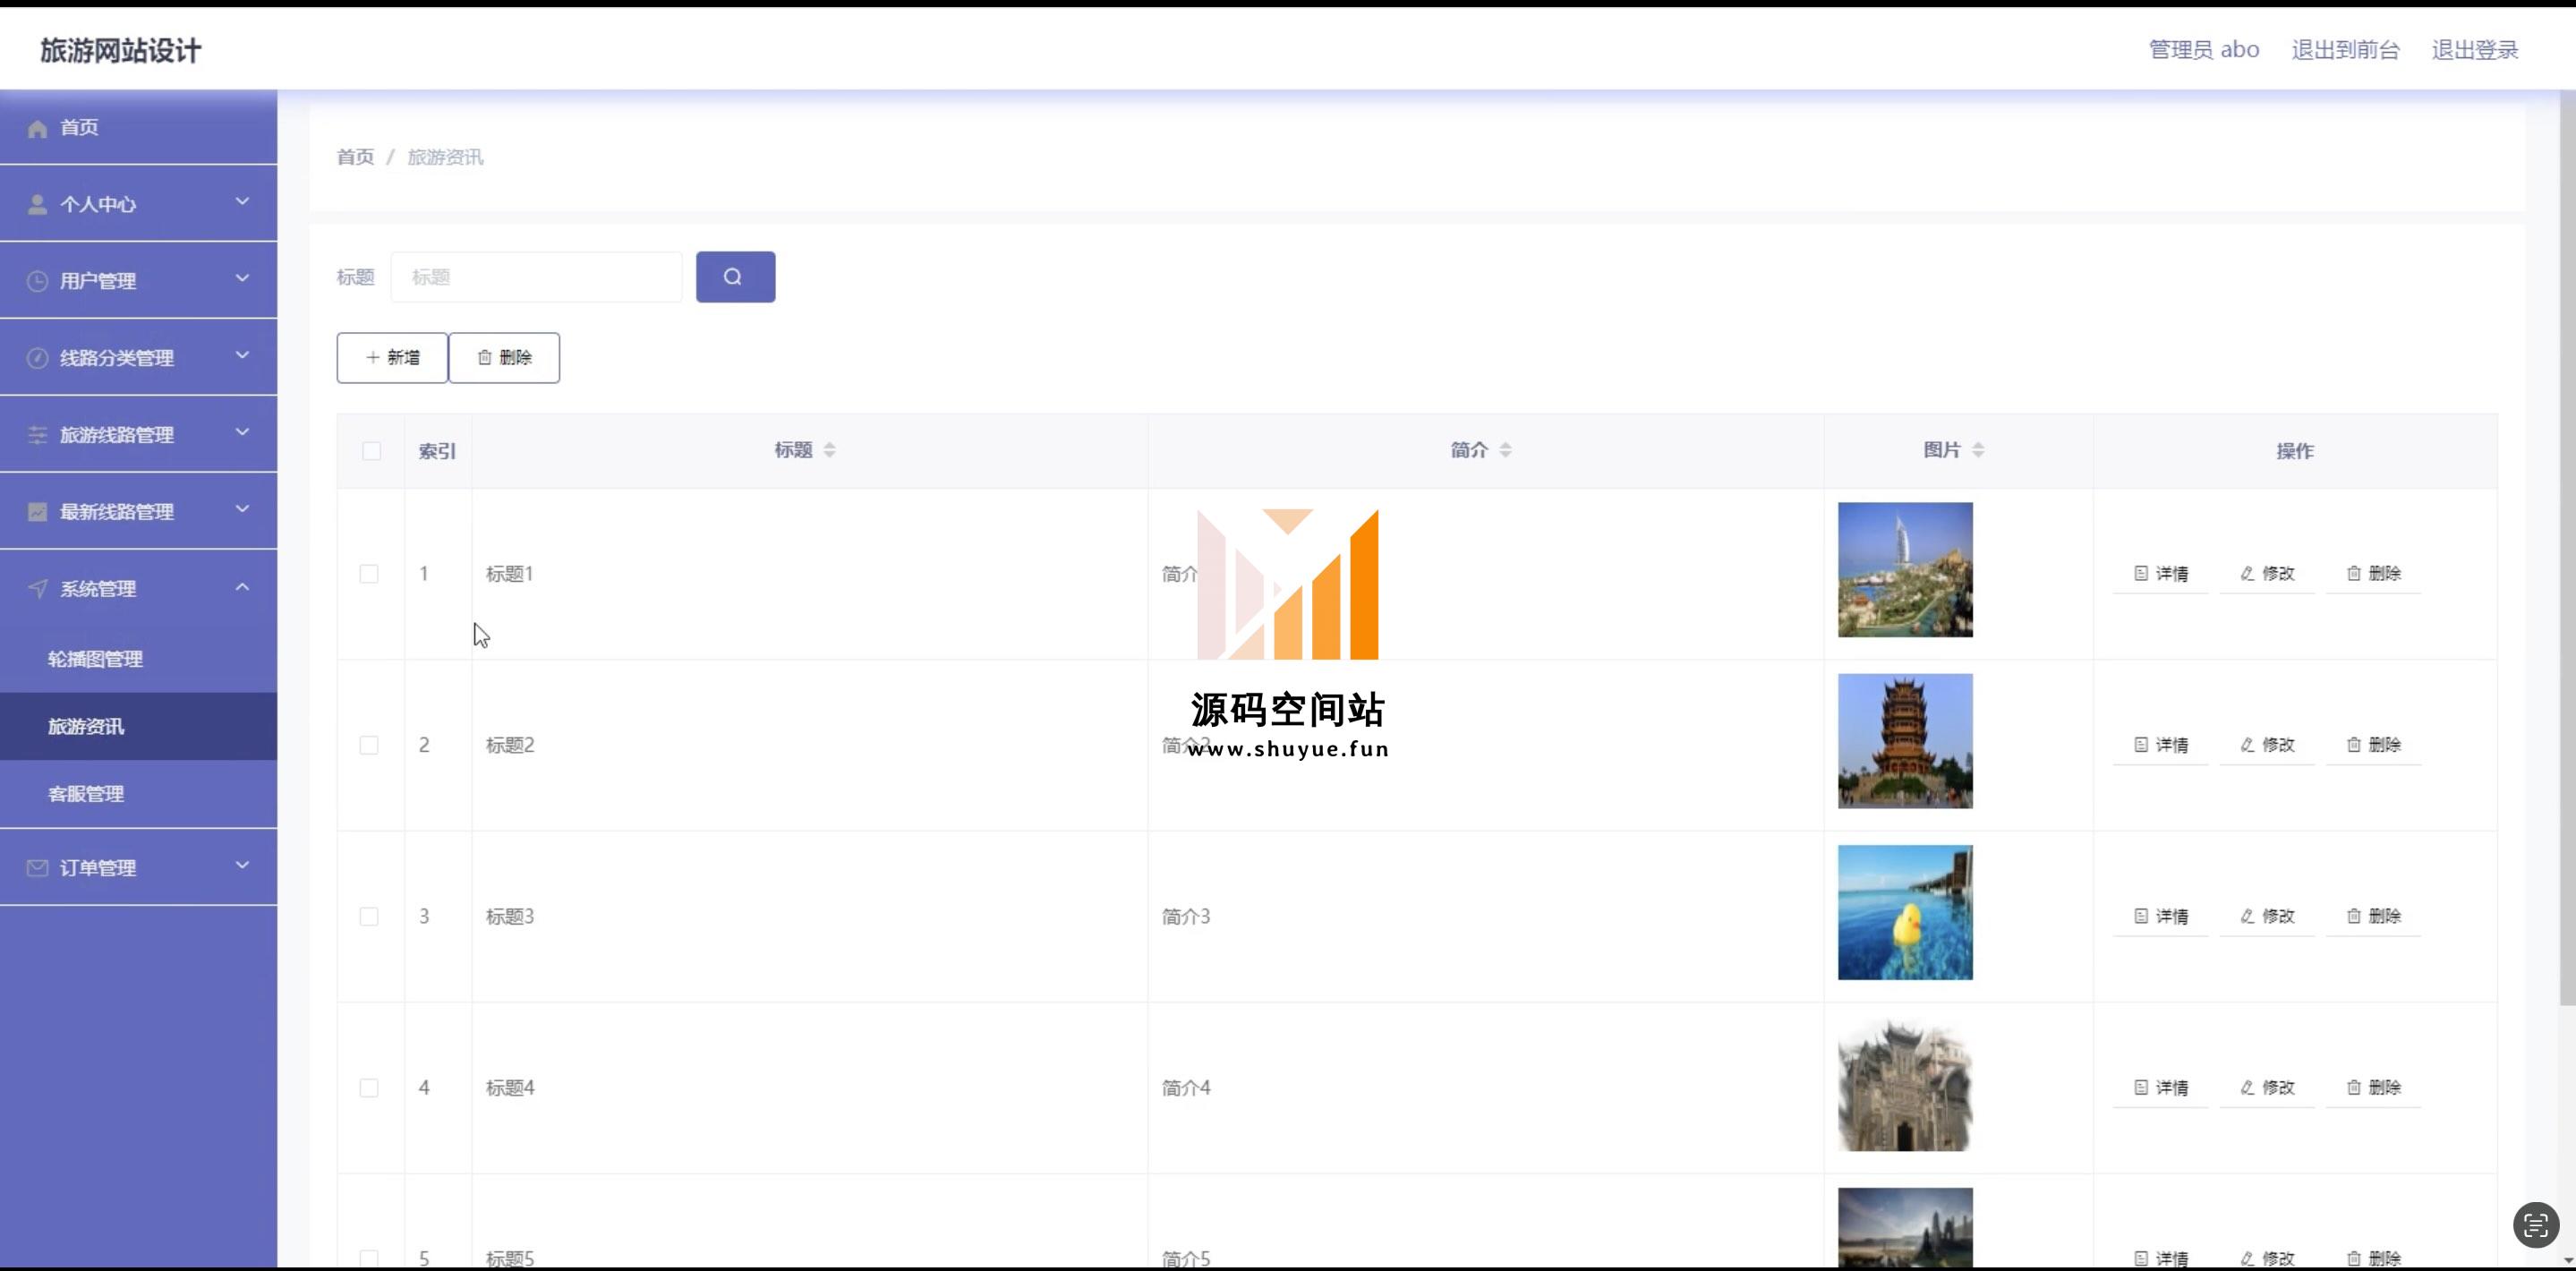Click the stone gate thumbnail in row 4
This screenshot has height=1271, width=2576.
pyautogui.click(x=1905, y=1084)
